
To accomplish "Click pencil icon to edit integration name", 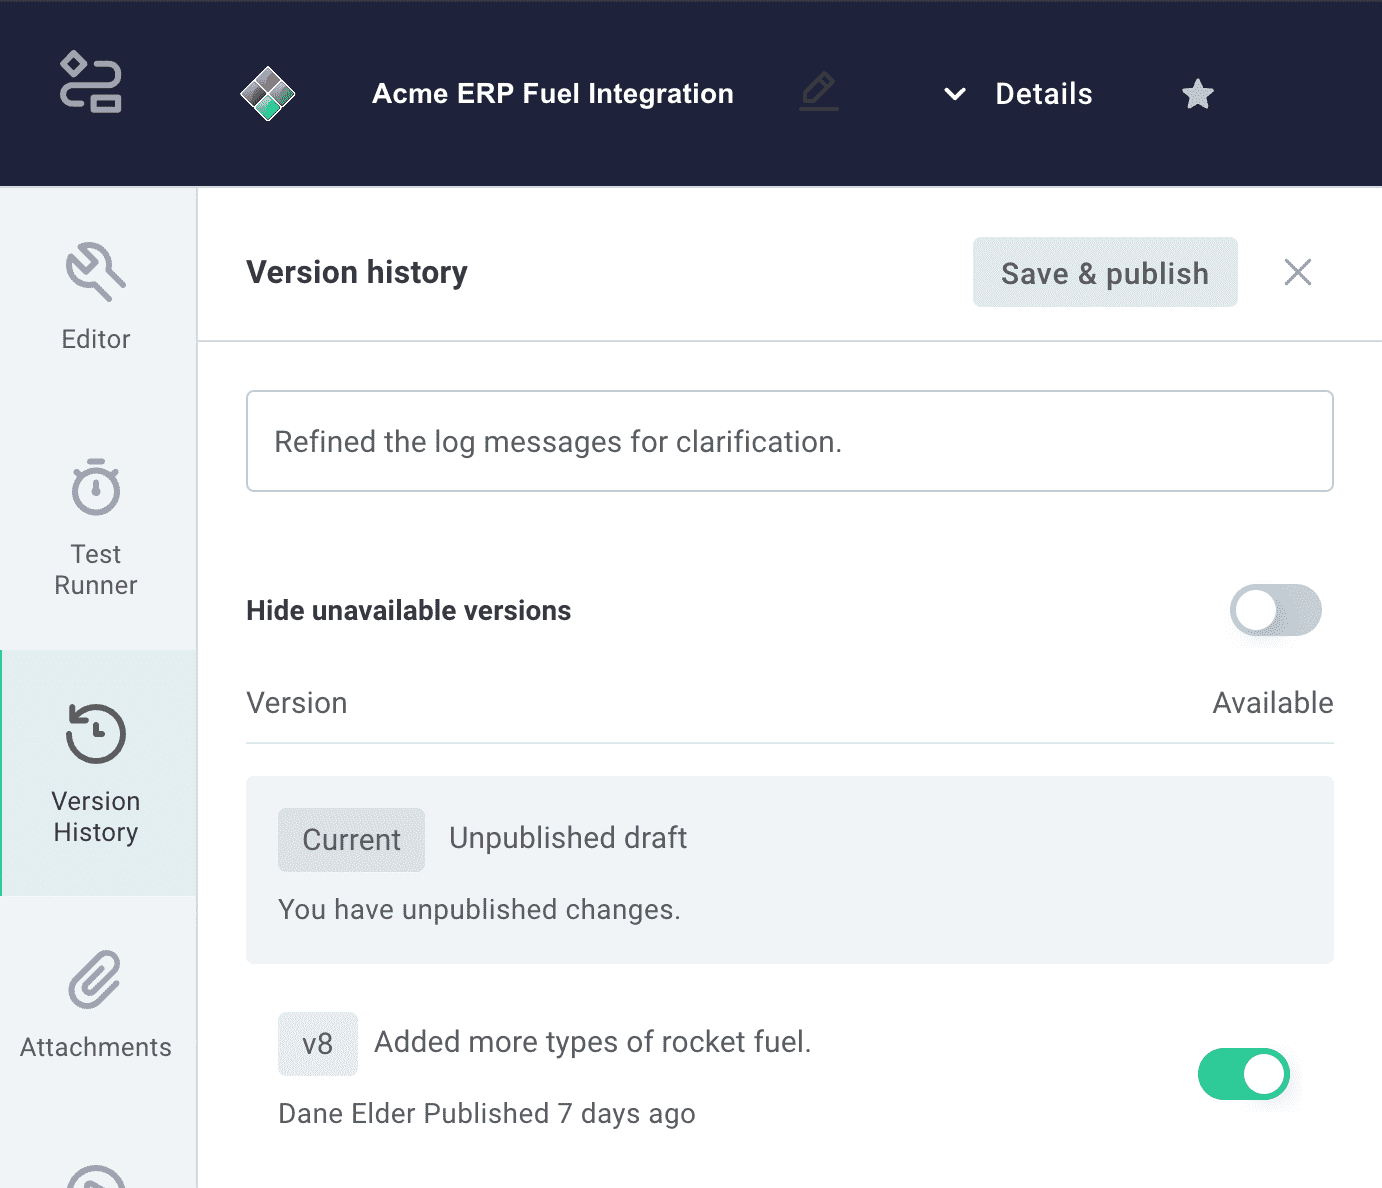I will 819,91.
